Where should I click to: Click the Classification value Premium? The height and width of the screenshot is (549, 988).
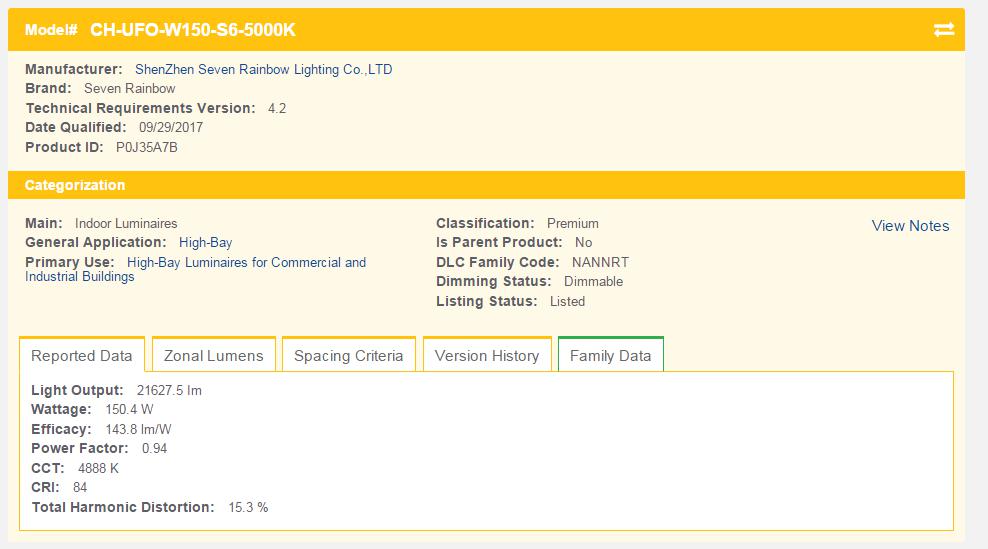572,223
